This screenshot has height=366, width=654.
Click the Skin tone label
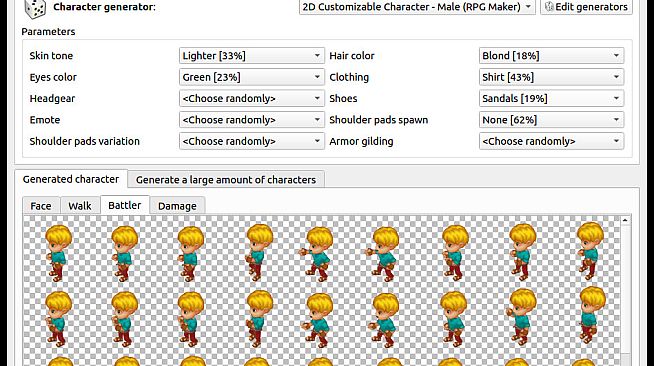click(x=51, y=55)
